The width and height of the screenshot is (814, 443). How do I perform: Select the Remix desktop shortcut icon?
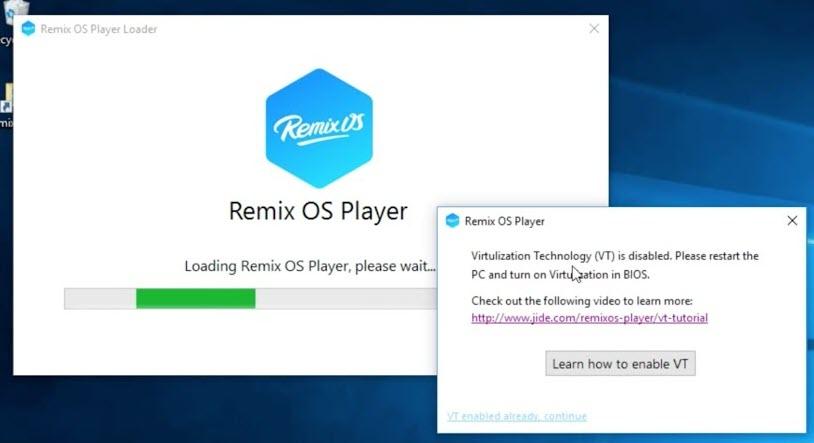coord(5,110)
